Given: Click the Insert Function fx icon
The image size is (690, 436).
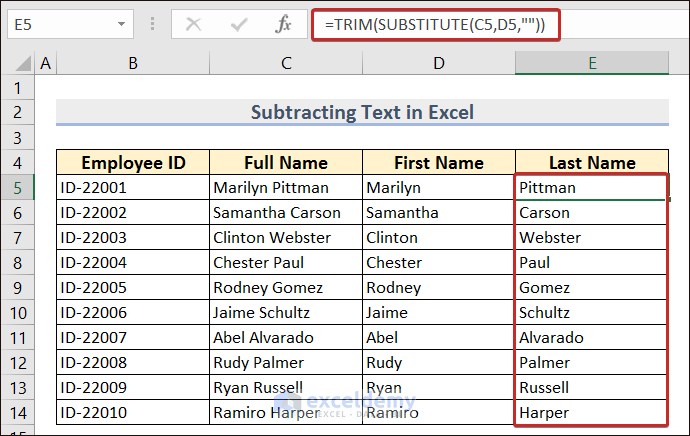Looking at the screenshot, I should tap(283, 24).
